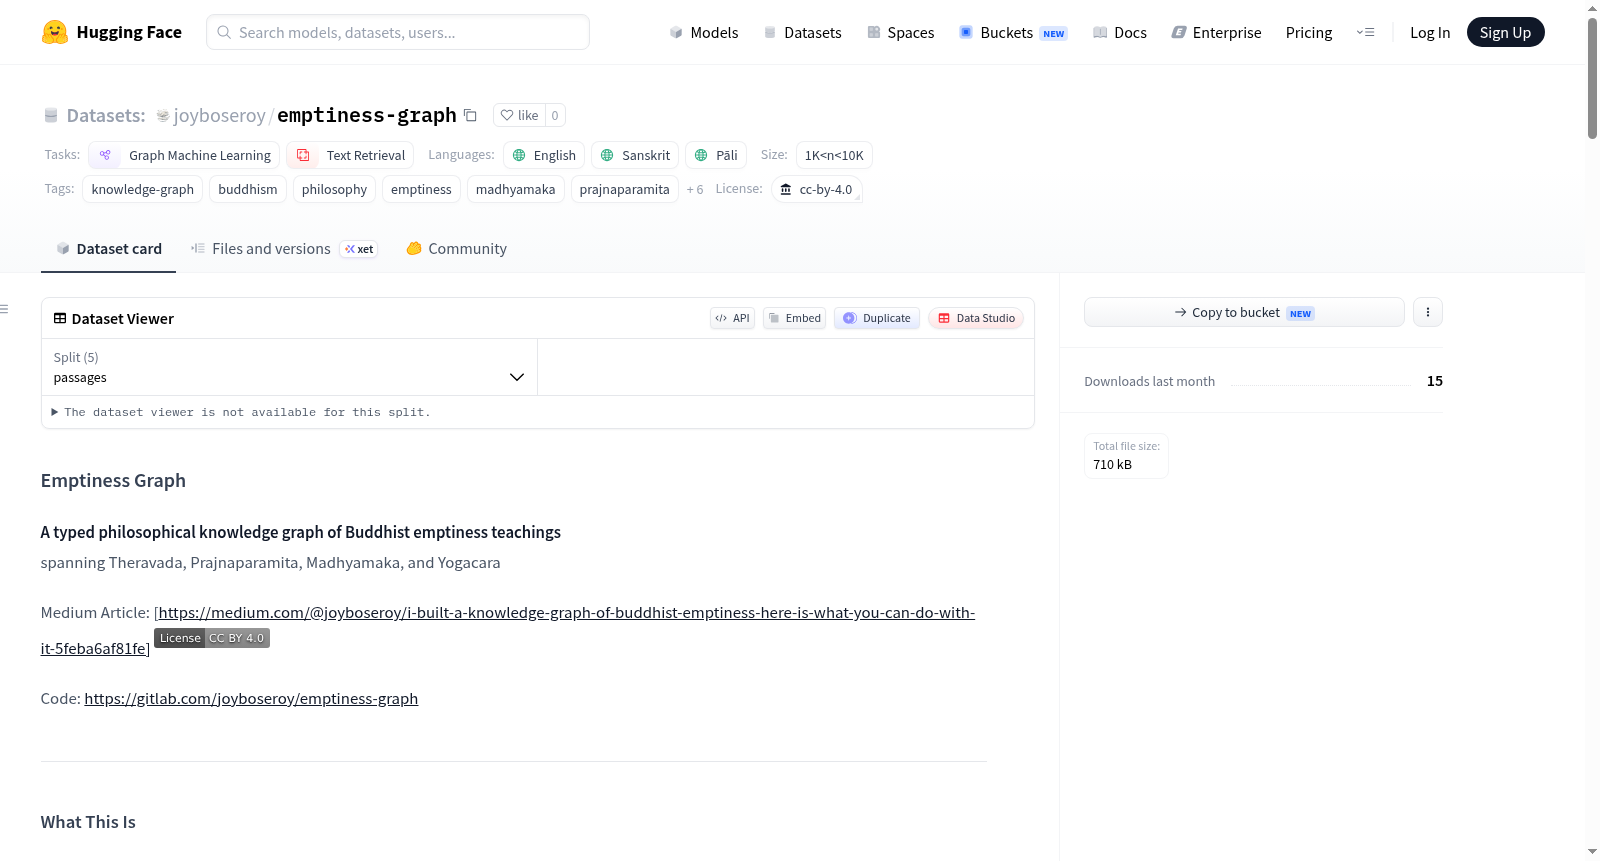Click the madhyamaka tag

point(516,189)
